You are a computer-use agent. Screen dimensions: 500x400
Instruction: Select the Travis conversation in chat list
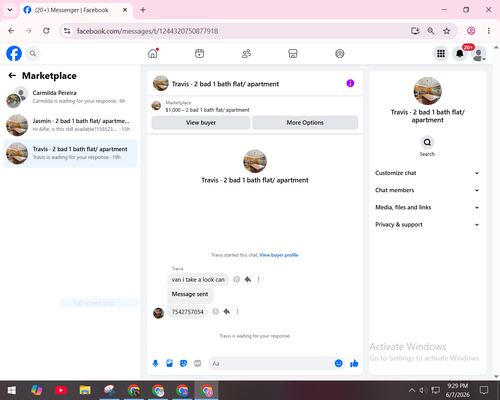point(70,153)
